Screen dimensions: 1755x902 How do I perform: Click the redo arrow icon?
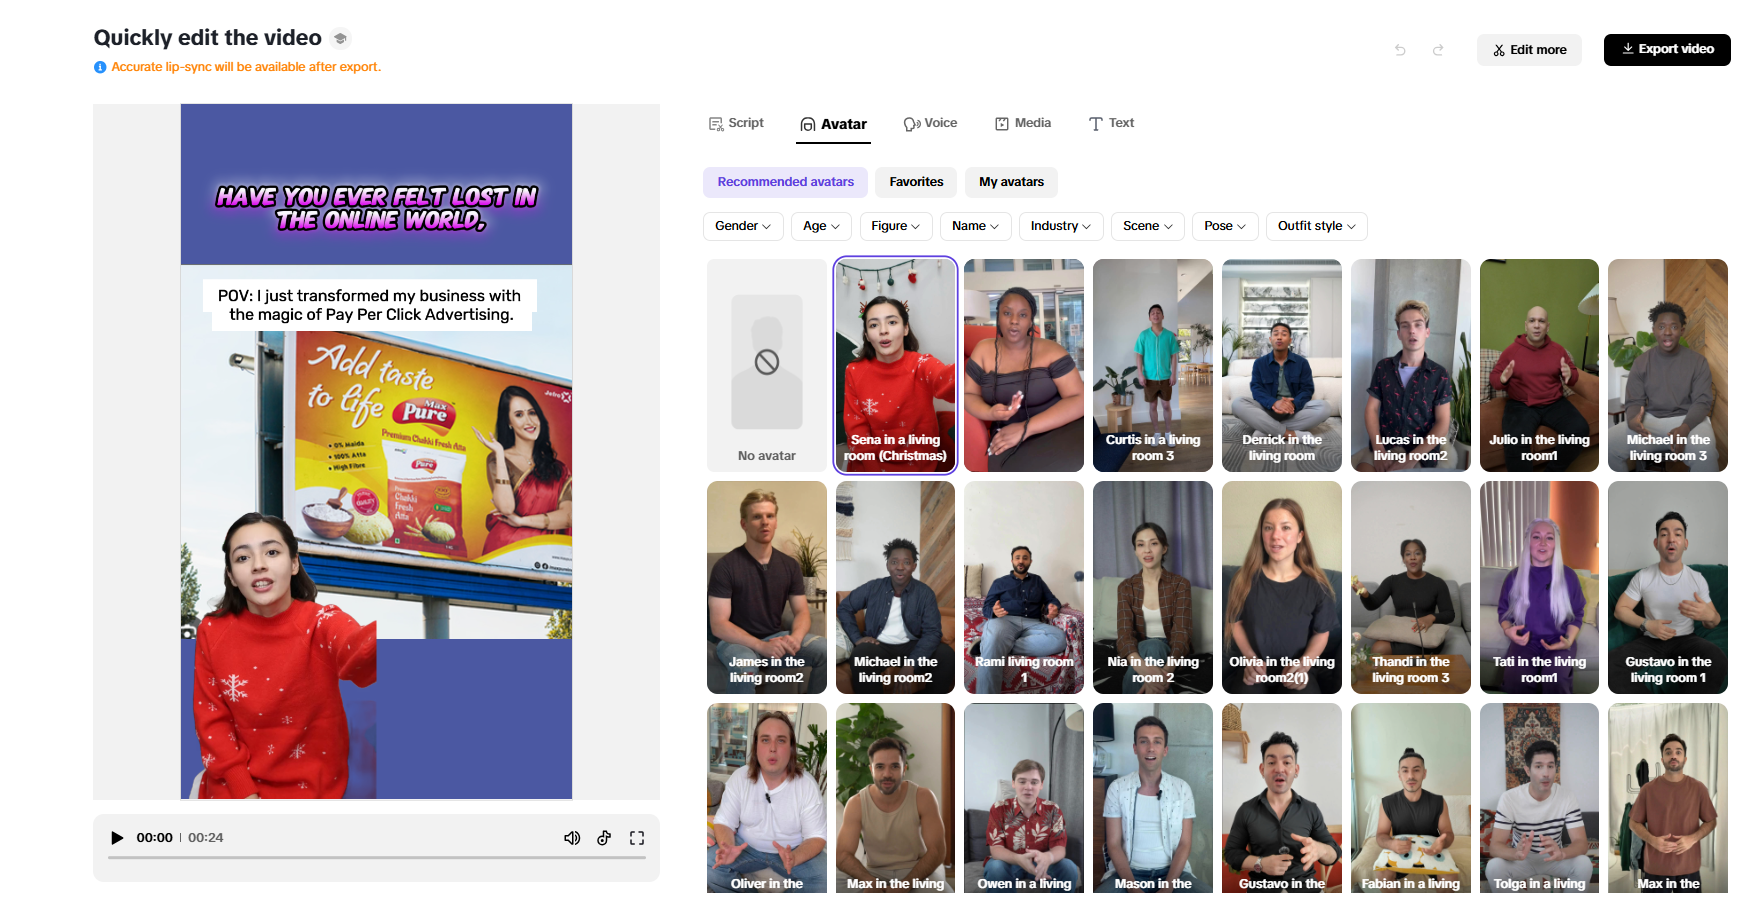click(1438, 50)
